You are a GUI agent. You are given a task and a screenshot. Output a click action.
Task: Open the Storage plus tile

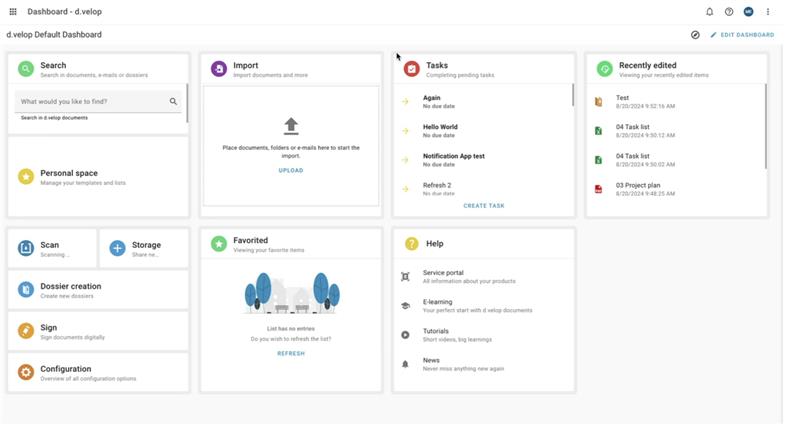(144, 248)
